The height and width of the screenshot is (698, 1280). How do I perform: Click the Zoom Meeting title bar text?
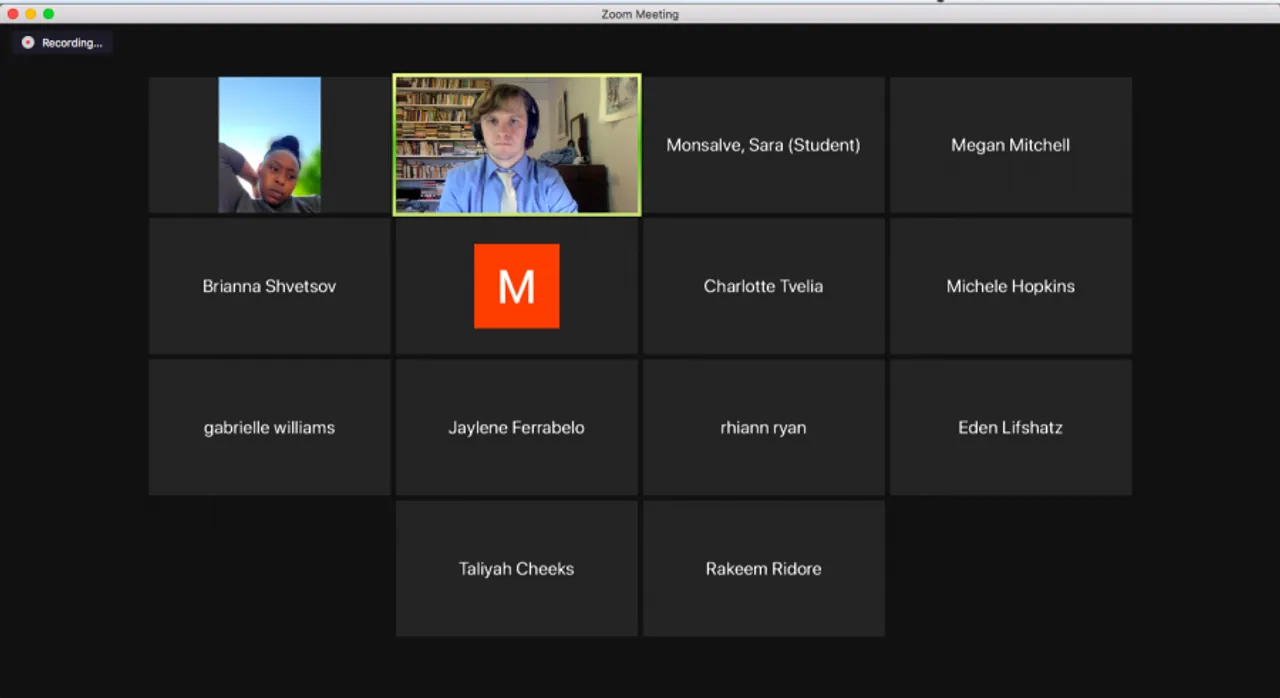639,13
